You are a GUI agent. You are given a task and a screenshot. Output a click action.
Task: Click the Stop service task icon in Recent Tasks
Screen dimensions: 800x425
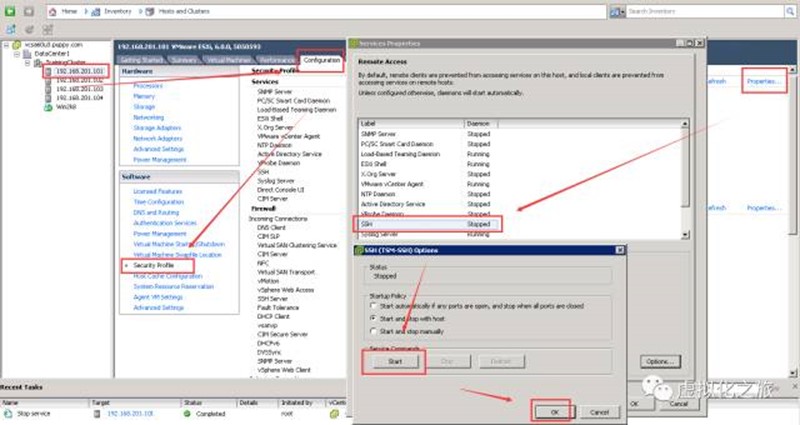pyautogui.click(x=8, y=414)
